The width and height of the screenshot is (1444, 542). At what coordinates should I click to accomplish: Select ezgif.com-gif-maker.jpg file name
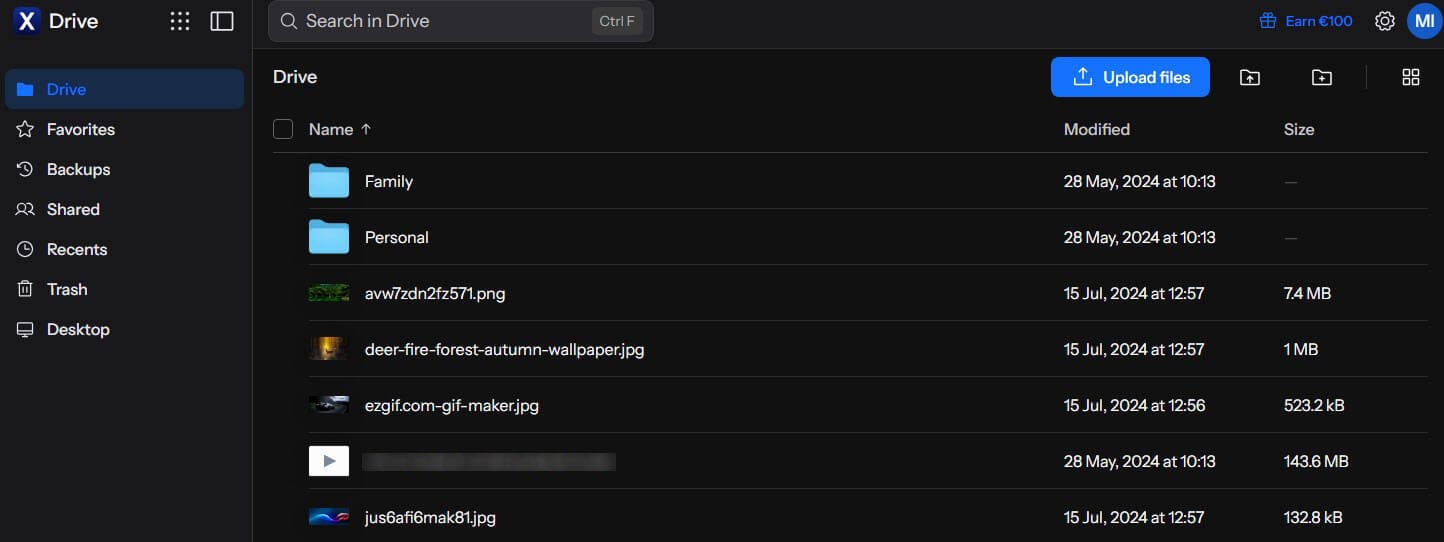[452, 405]
